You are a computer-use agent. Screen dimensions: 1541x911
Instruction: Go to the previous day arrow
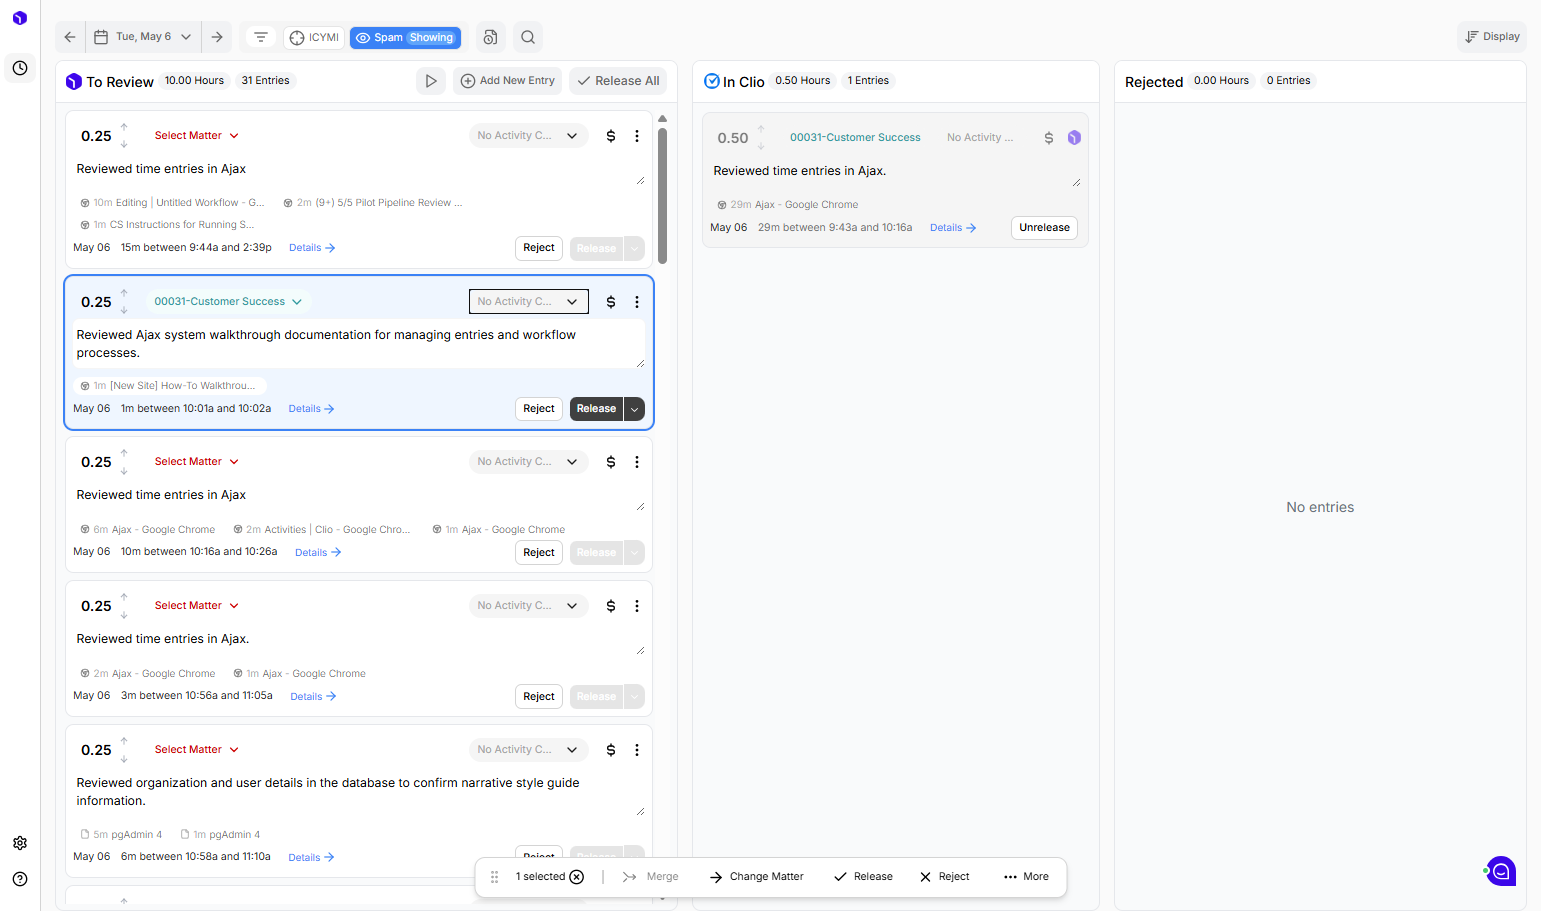tap(70, 37)
